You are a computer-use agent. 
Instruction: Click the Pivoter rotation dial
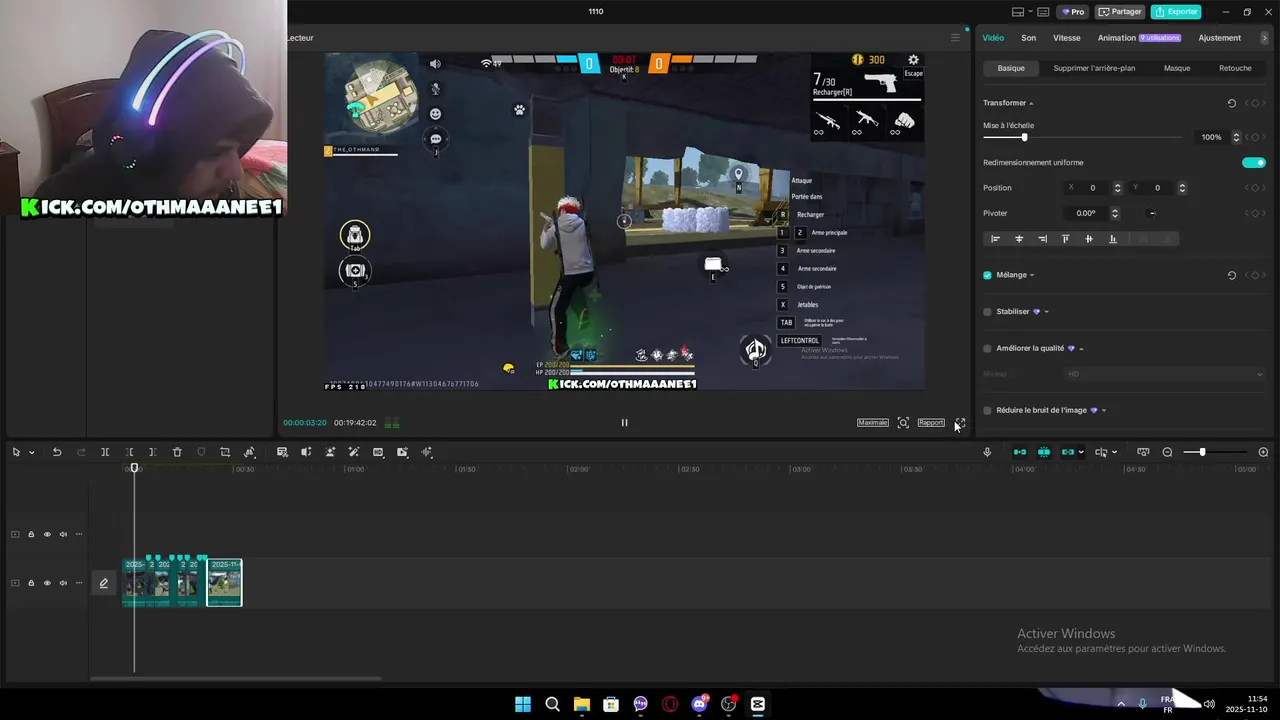[1152, 213]
